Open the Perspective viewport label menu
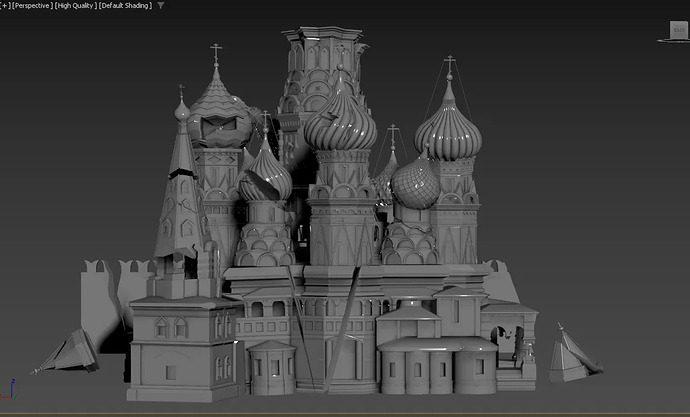690x417 pixels. (x=33, y=6)
